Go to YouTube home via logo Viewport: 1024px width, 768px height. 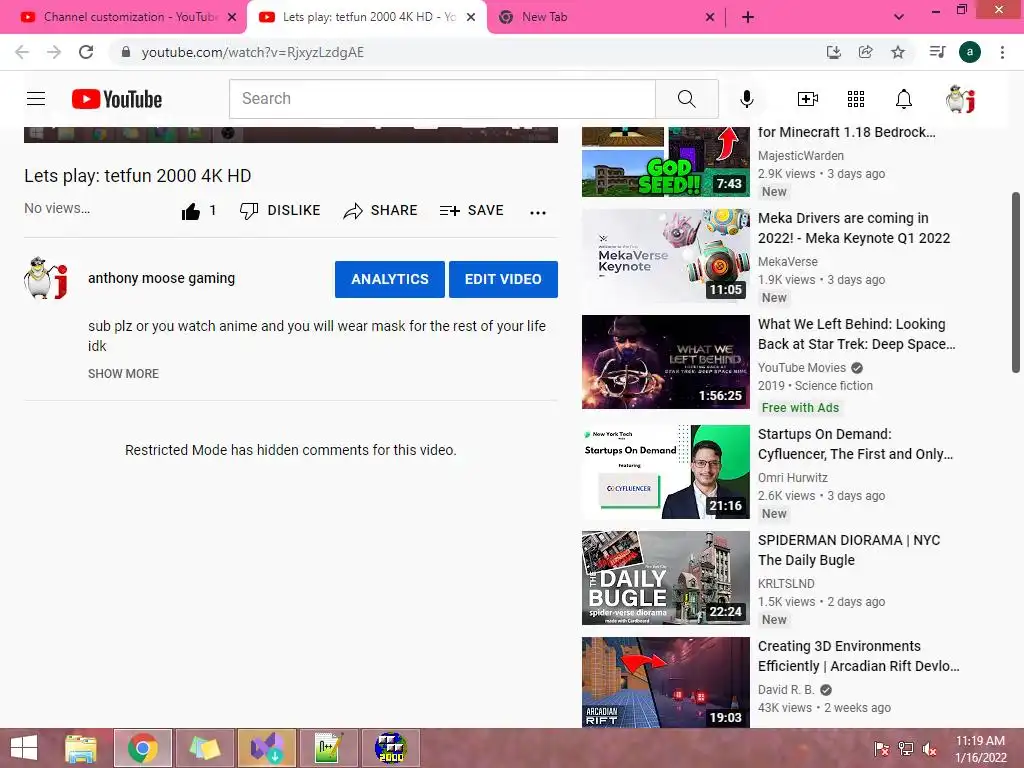(x=117, y=99)
